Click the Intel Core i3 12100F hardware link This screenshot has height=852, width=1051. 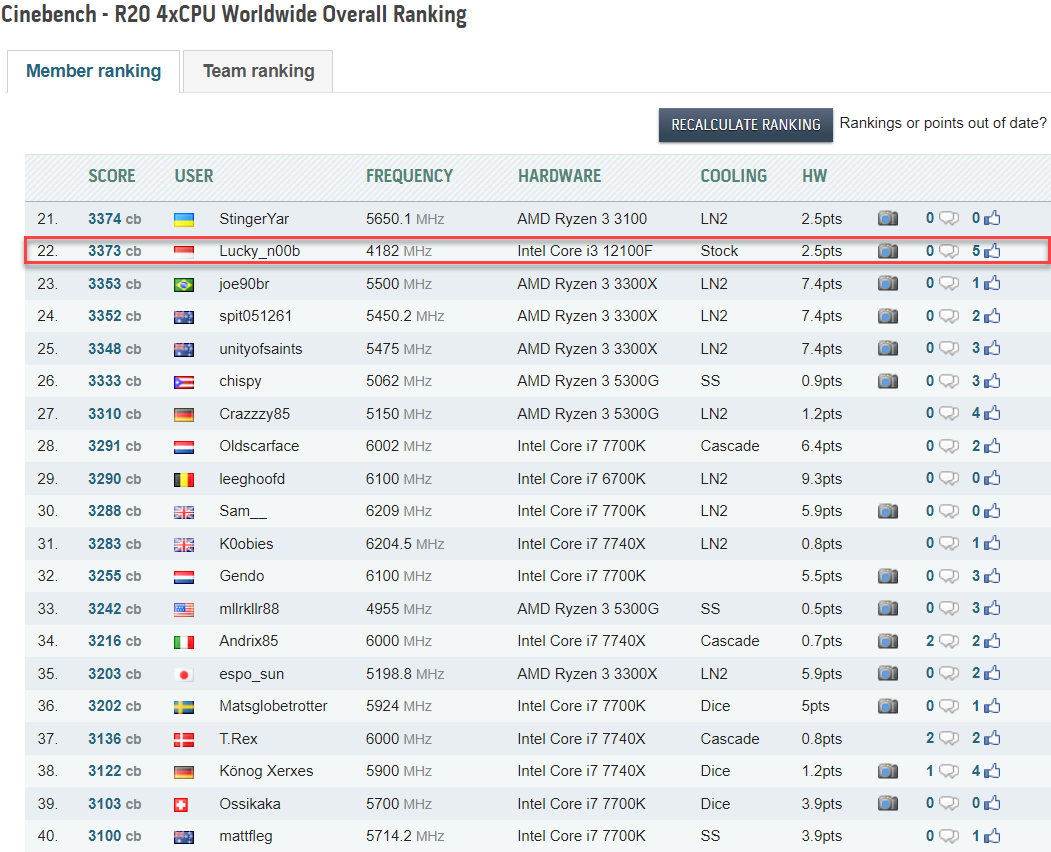pos(584,251)
